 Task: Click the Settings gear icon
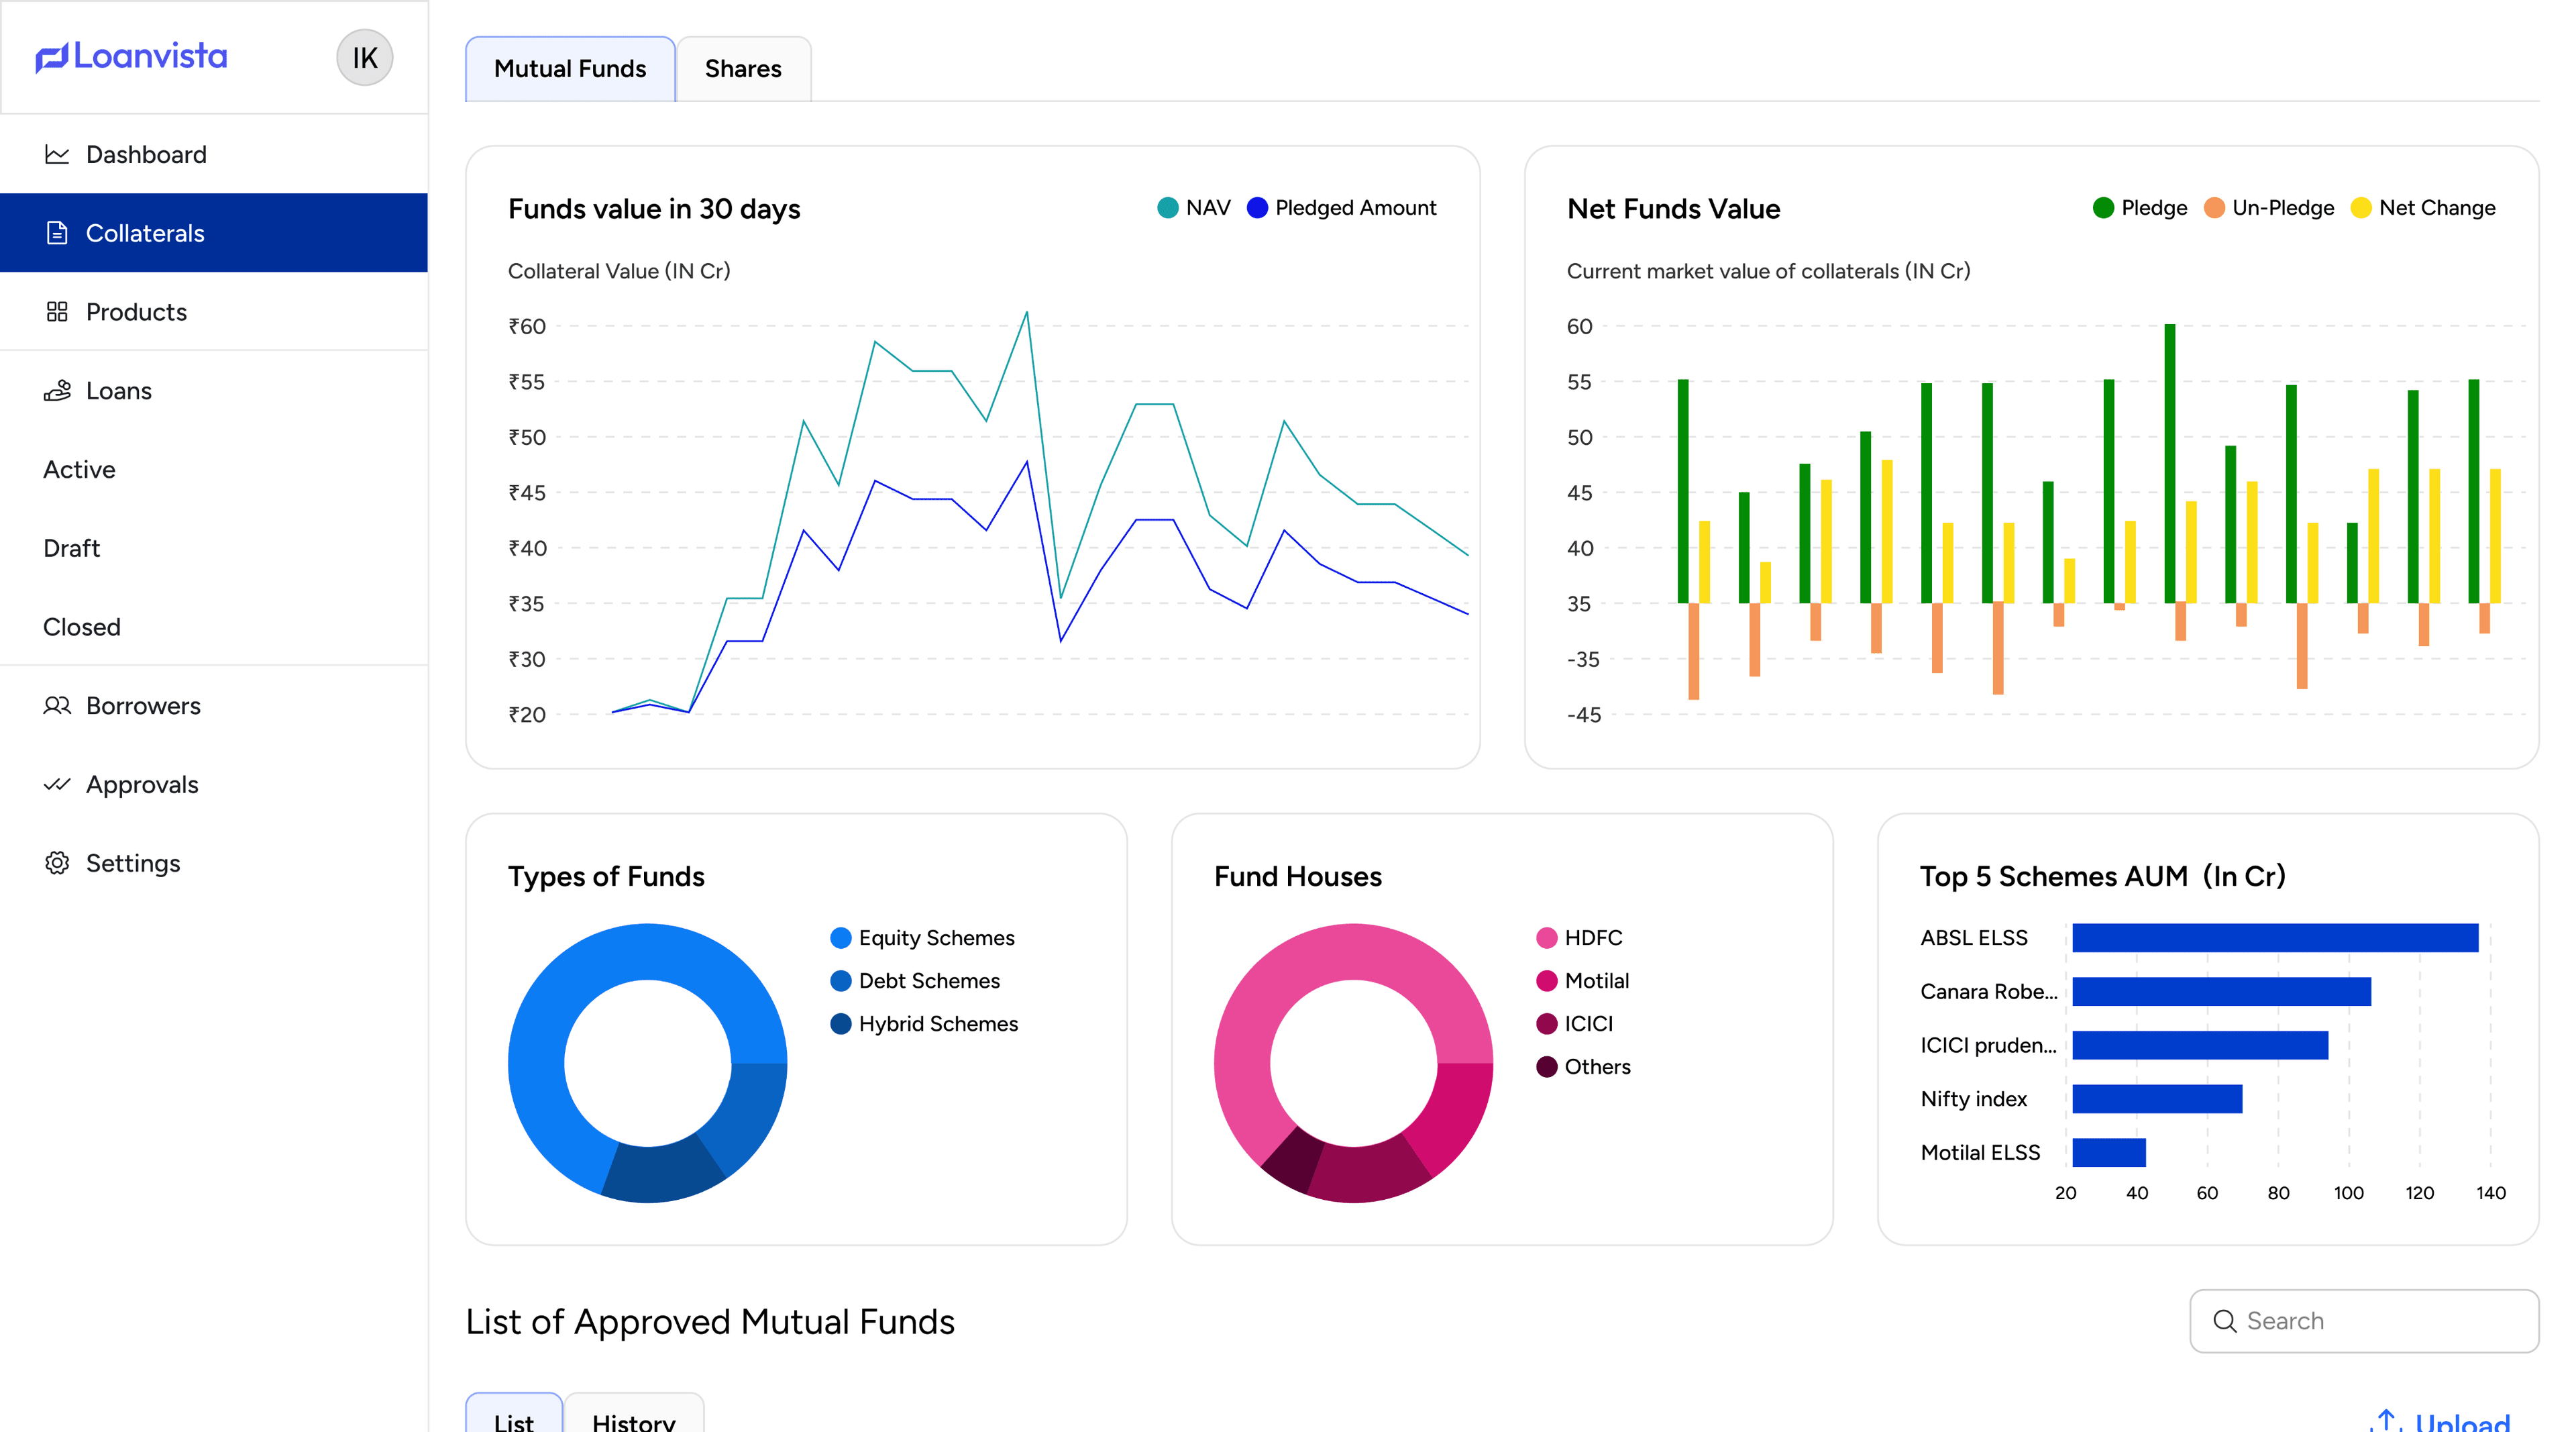pyautogui.click(x=57, y=863)
